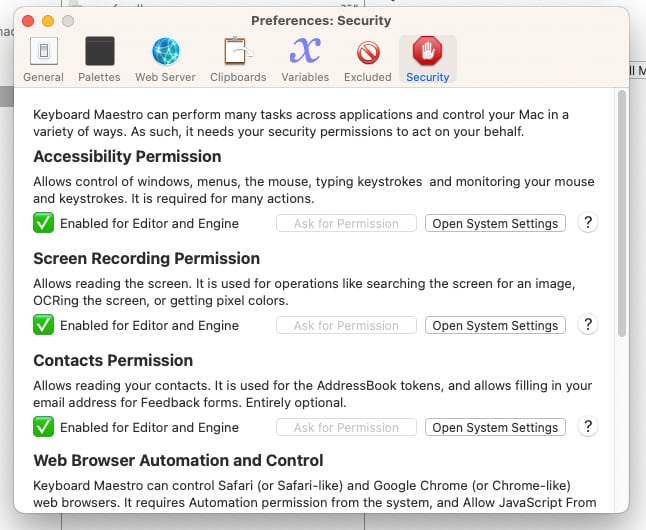Open the Clipboards preferences icon
Viewport: 646px width, 530px height.
[238, 51]
